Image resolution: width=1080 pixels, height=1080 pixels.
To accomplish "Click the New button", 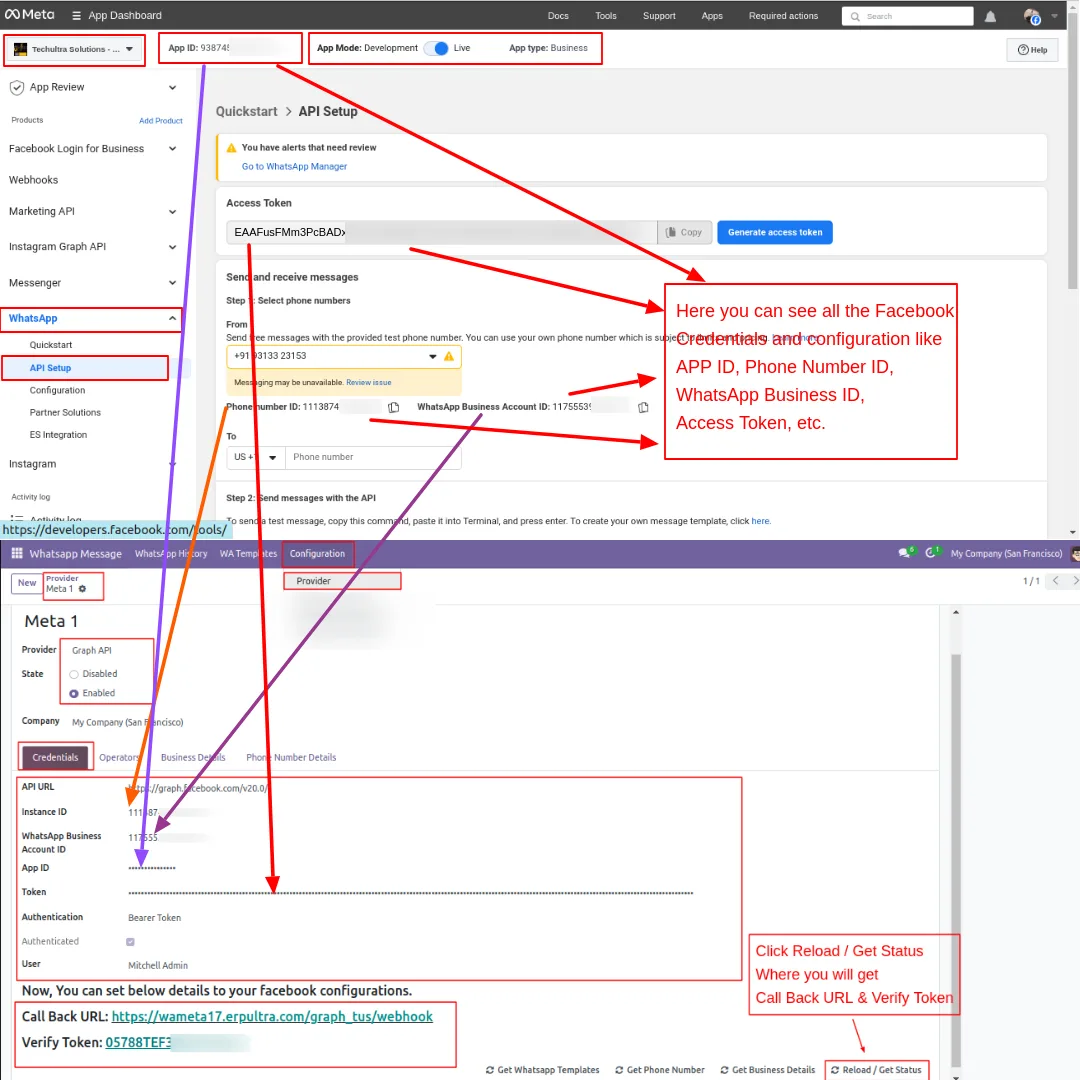I will coord(27,583).
